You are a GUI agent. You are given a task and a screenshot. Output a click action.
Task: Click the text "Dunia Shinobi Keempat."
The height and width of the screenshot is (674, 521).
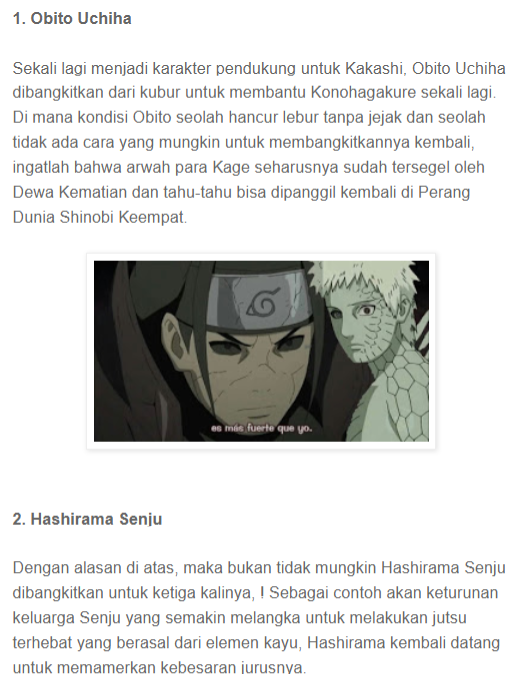click(100, 217)
